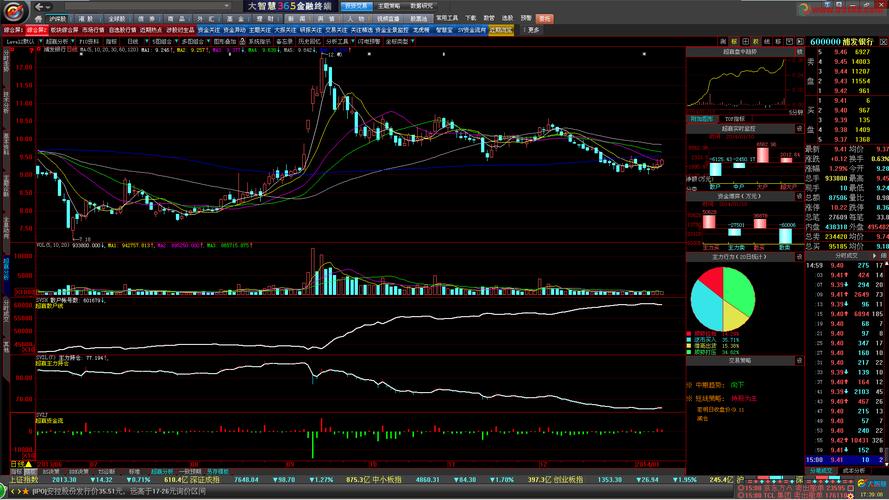This screenshot has height=500, width=889.
Task: Select the 板块综合屏 tab
Action: click(x=64, y=30)
